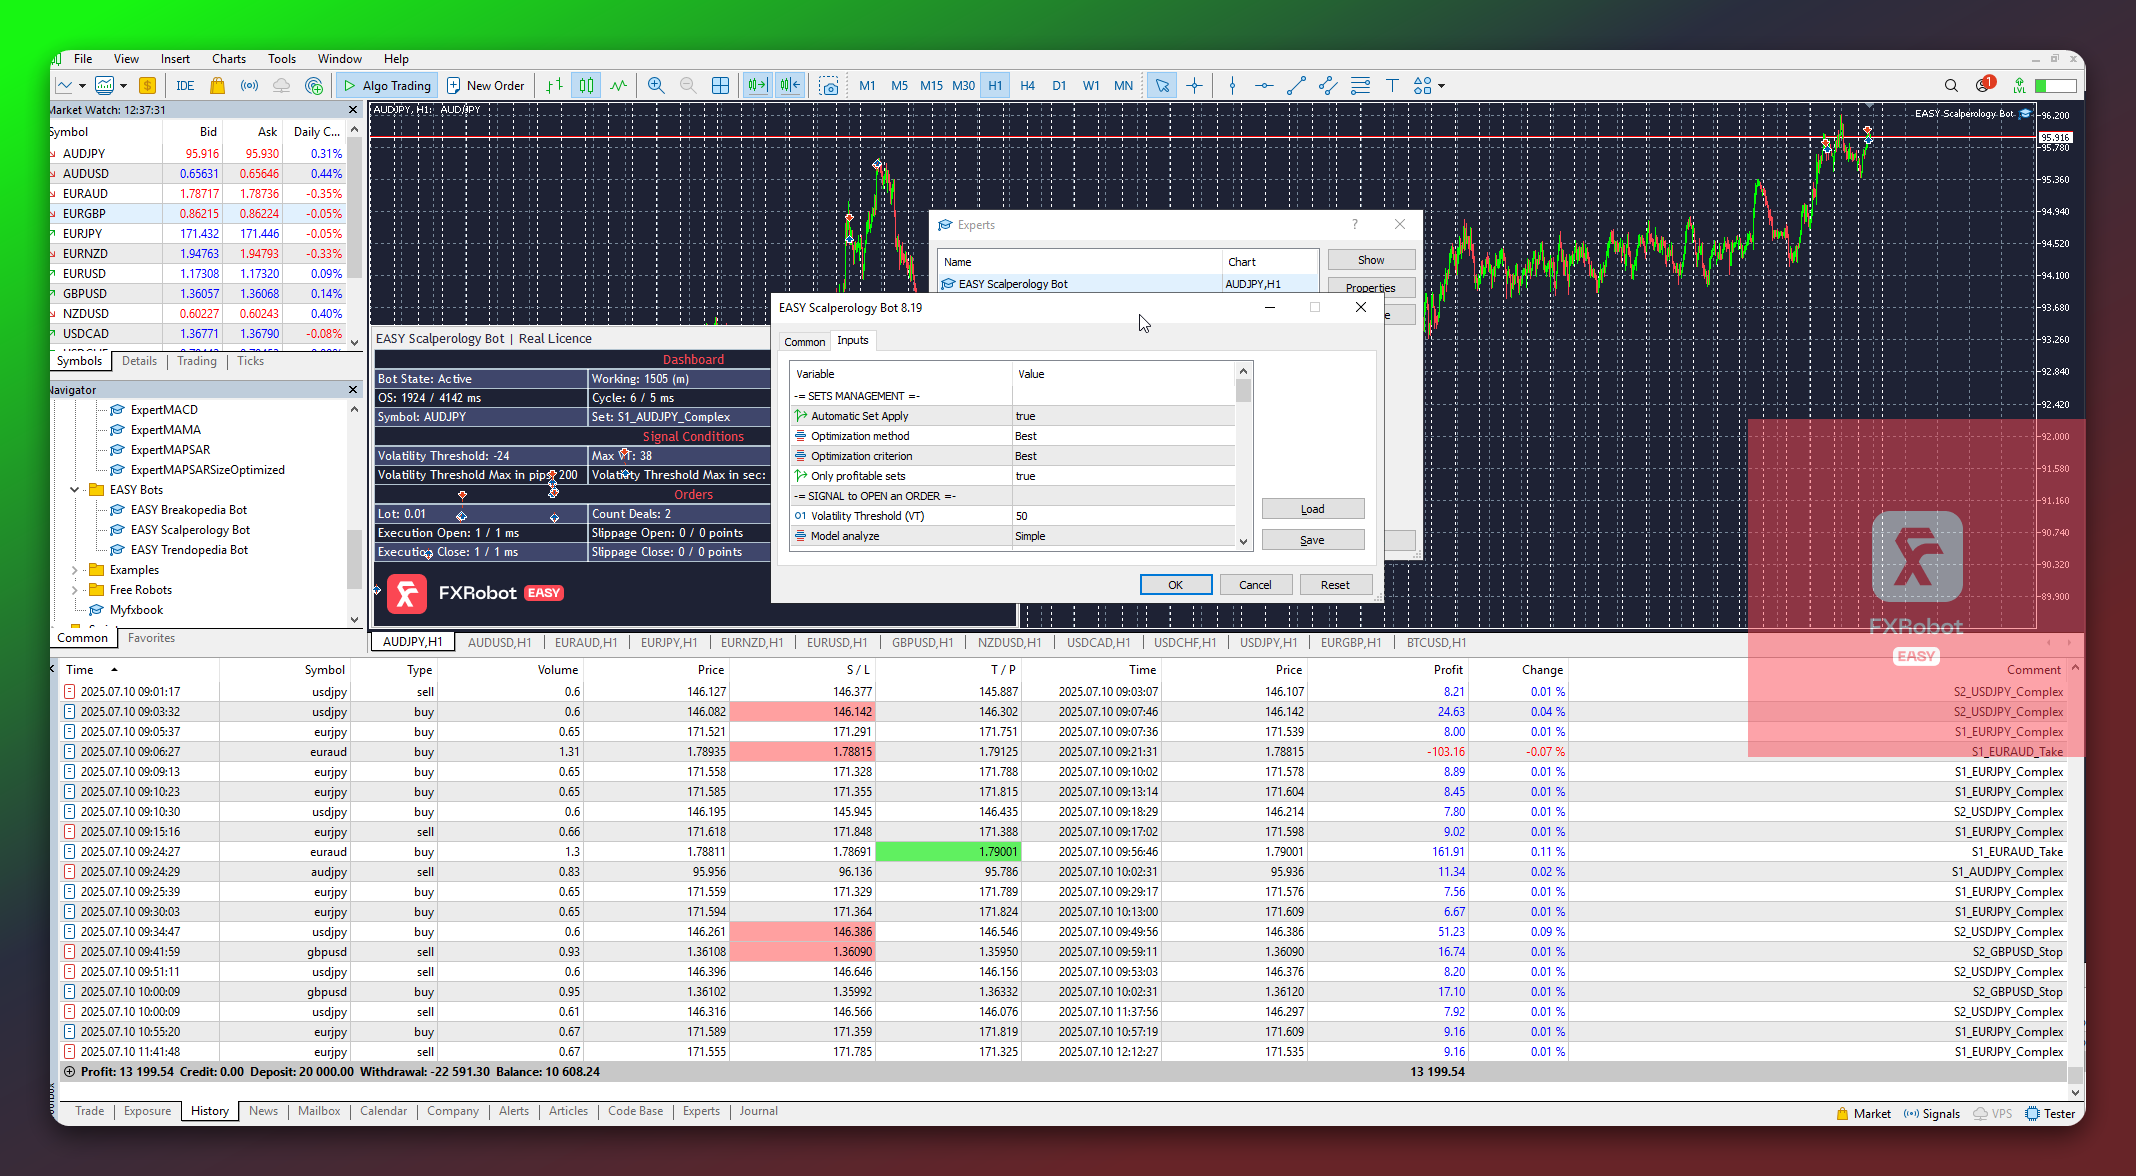Switch the chart to candlesticks view
The image size is (2136, 1176).
tap(587, 86)
